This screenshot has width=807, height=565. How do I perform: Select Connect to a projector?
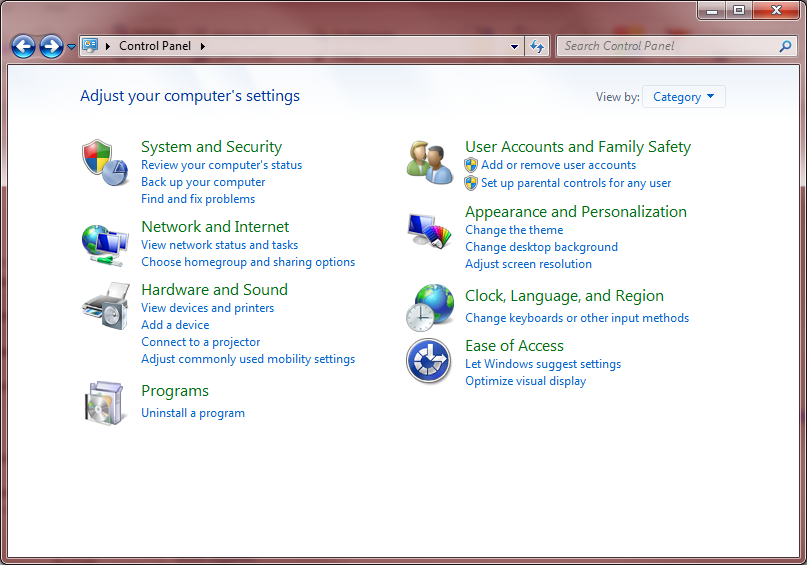point(201,342)
